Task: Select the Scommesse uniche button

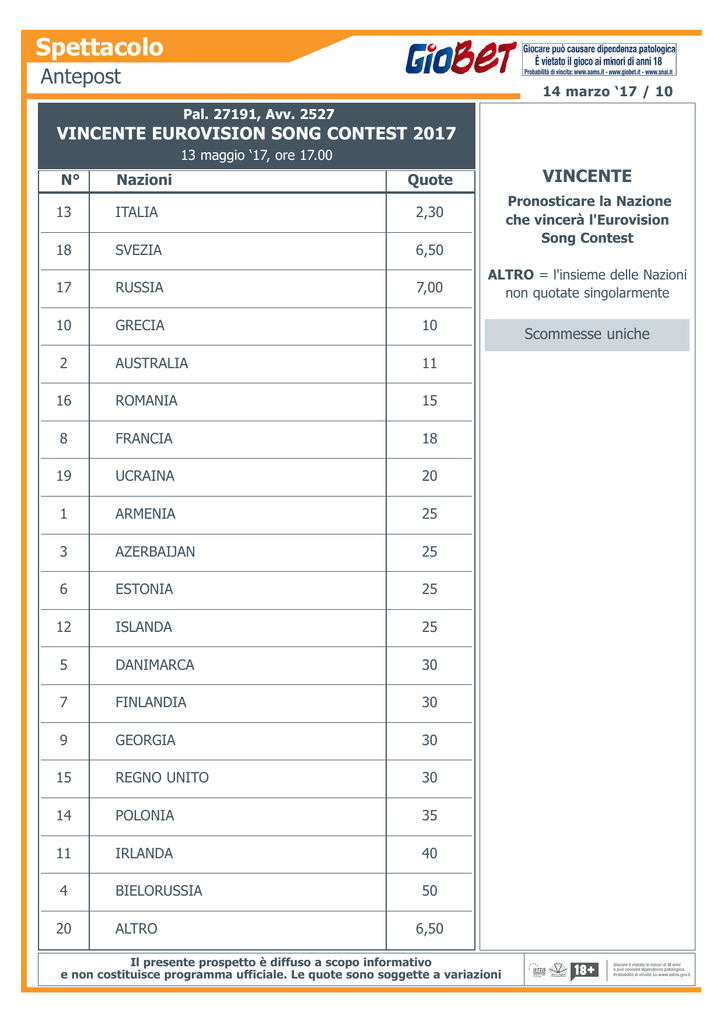Action: tap(587, 334)
